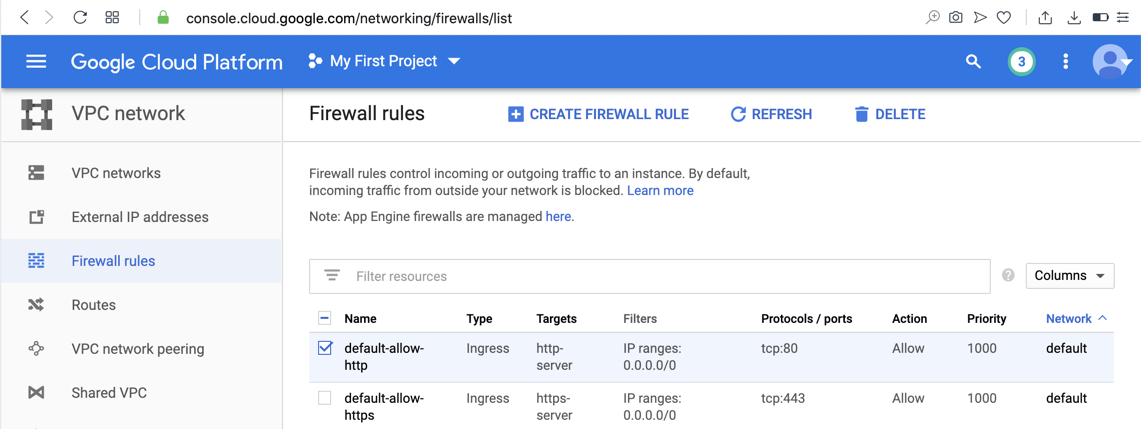Screen dimensions: 1141x429
Task: Click the browser reload icon
Action: [80, 17]
